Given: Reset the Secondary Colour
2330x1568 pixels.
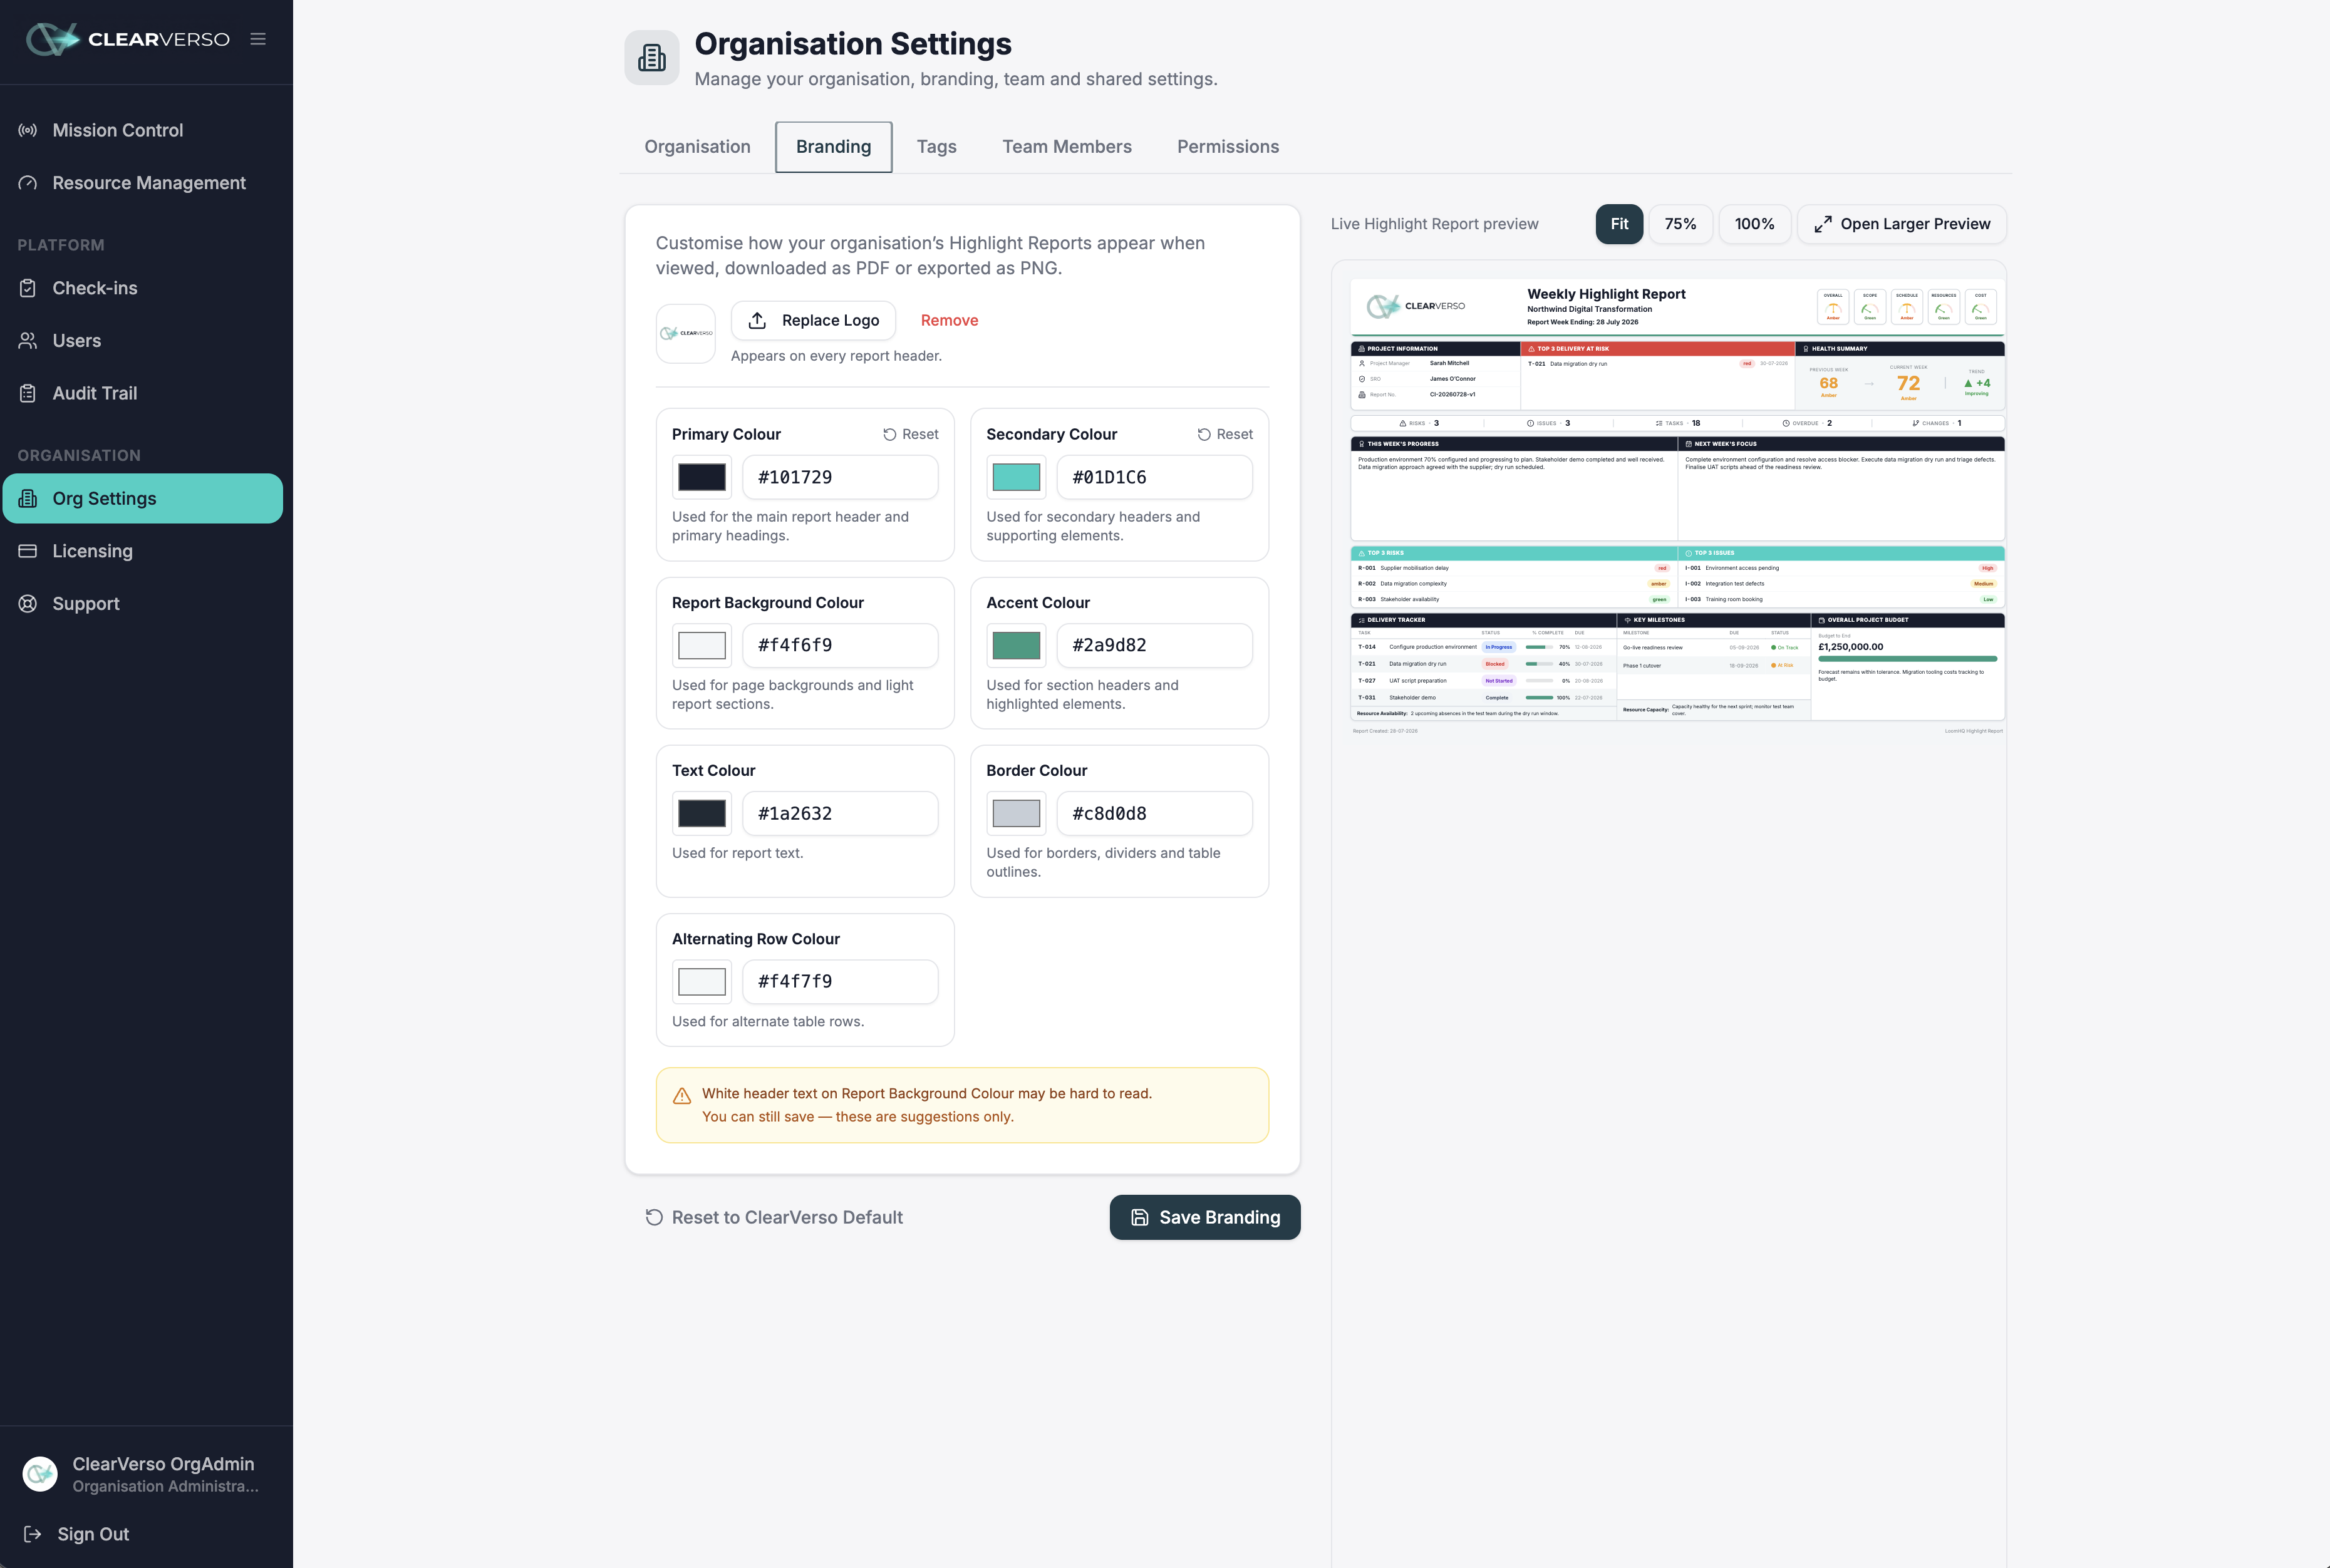Looking at the screenshot, I should [1225, 434].
